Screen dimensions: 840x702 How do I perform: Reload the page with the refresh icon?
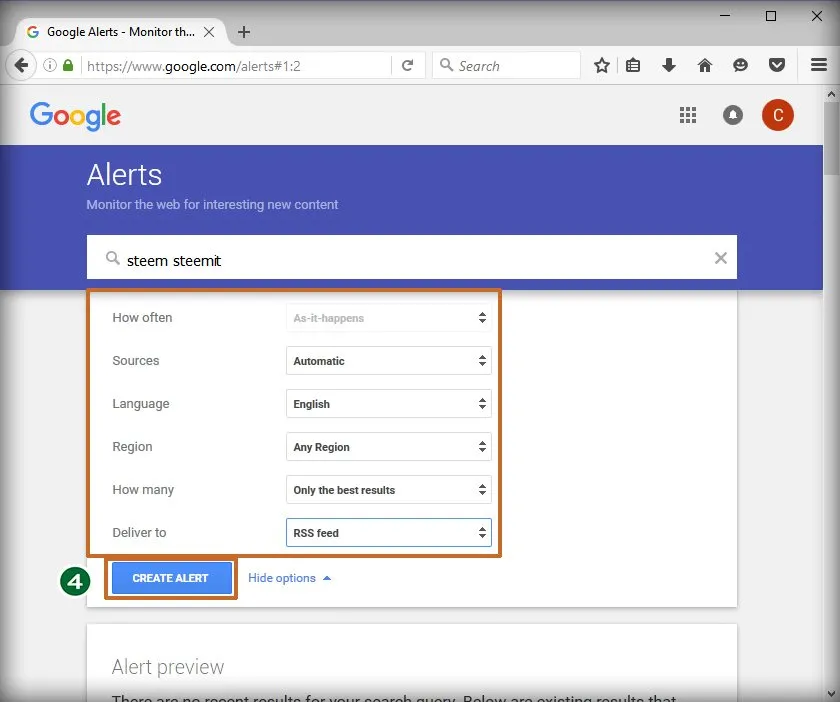[x=408, y=65]
